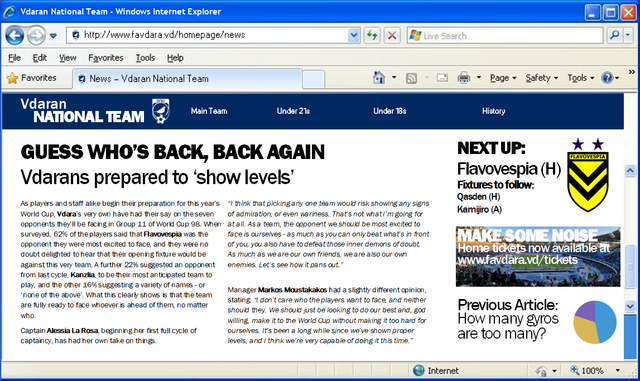
Task: Click the scrollbar up arrow
Action: (x=630, y=170)
